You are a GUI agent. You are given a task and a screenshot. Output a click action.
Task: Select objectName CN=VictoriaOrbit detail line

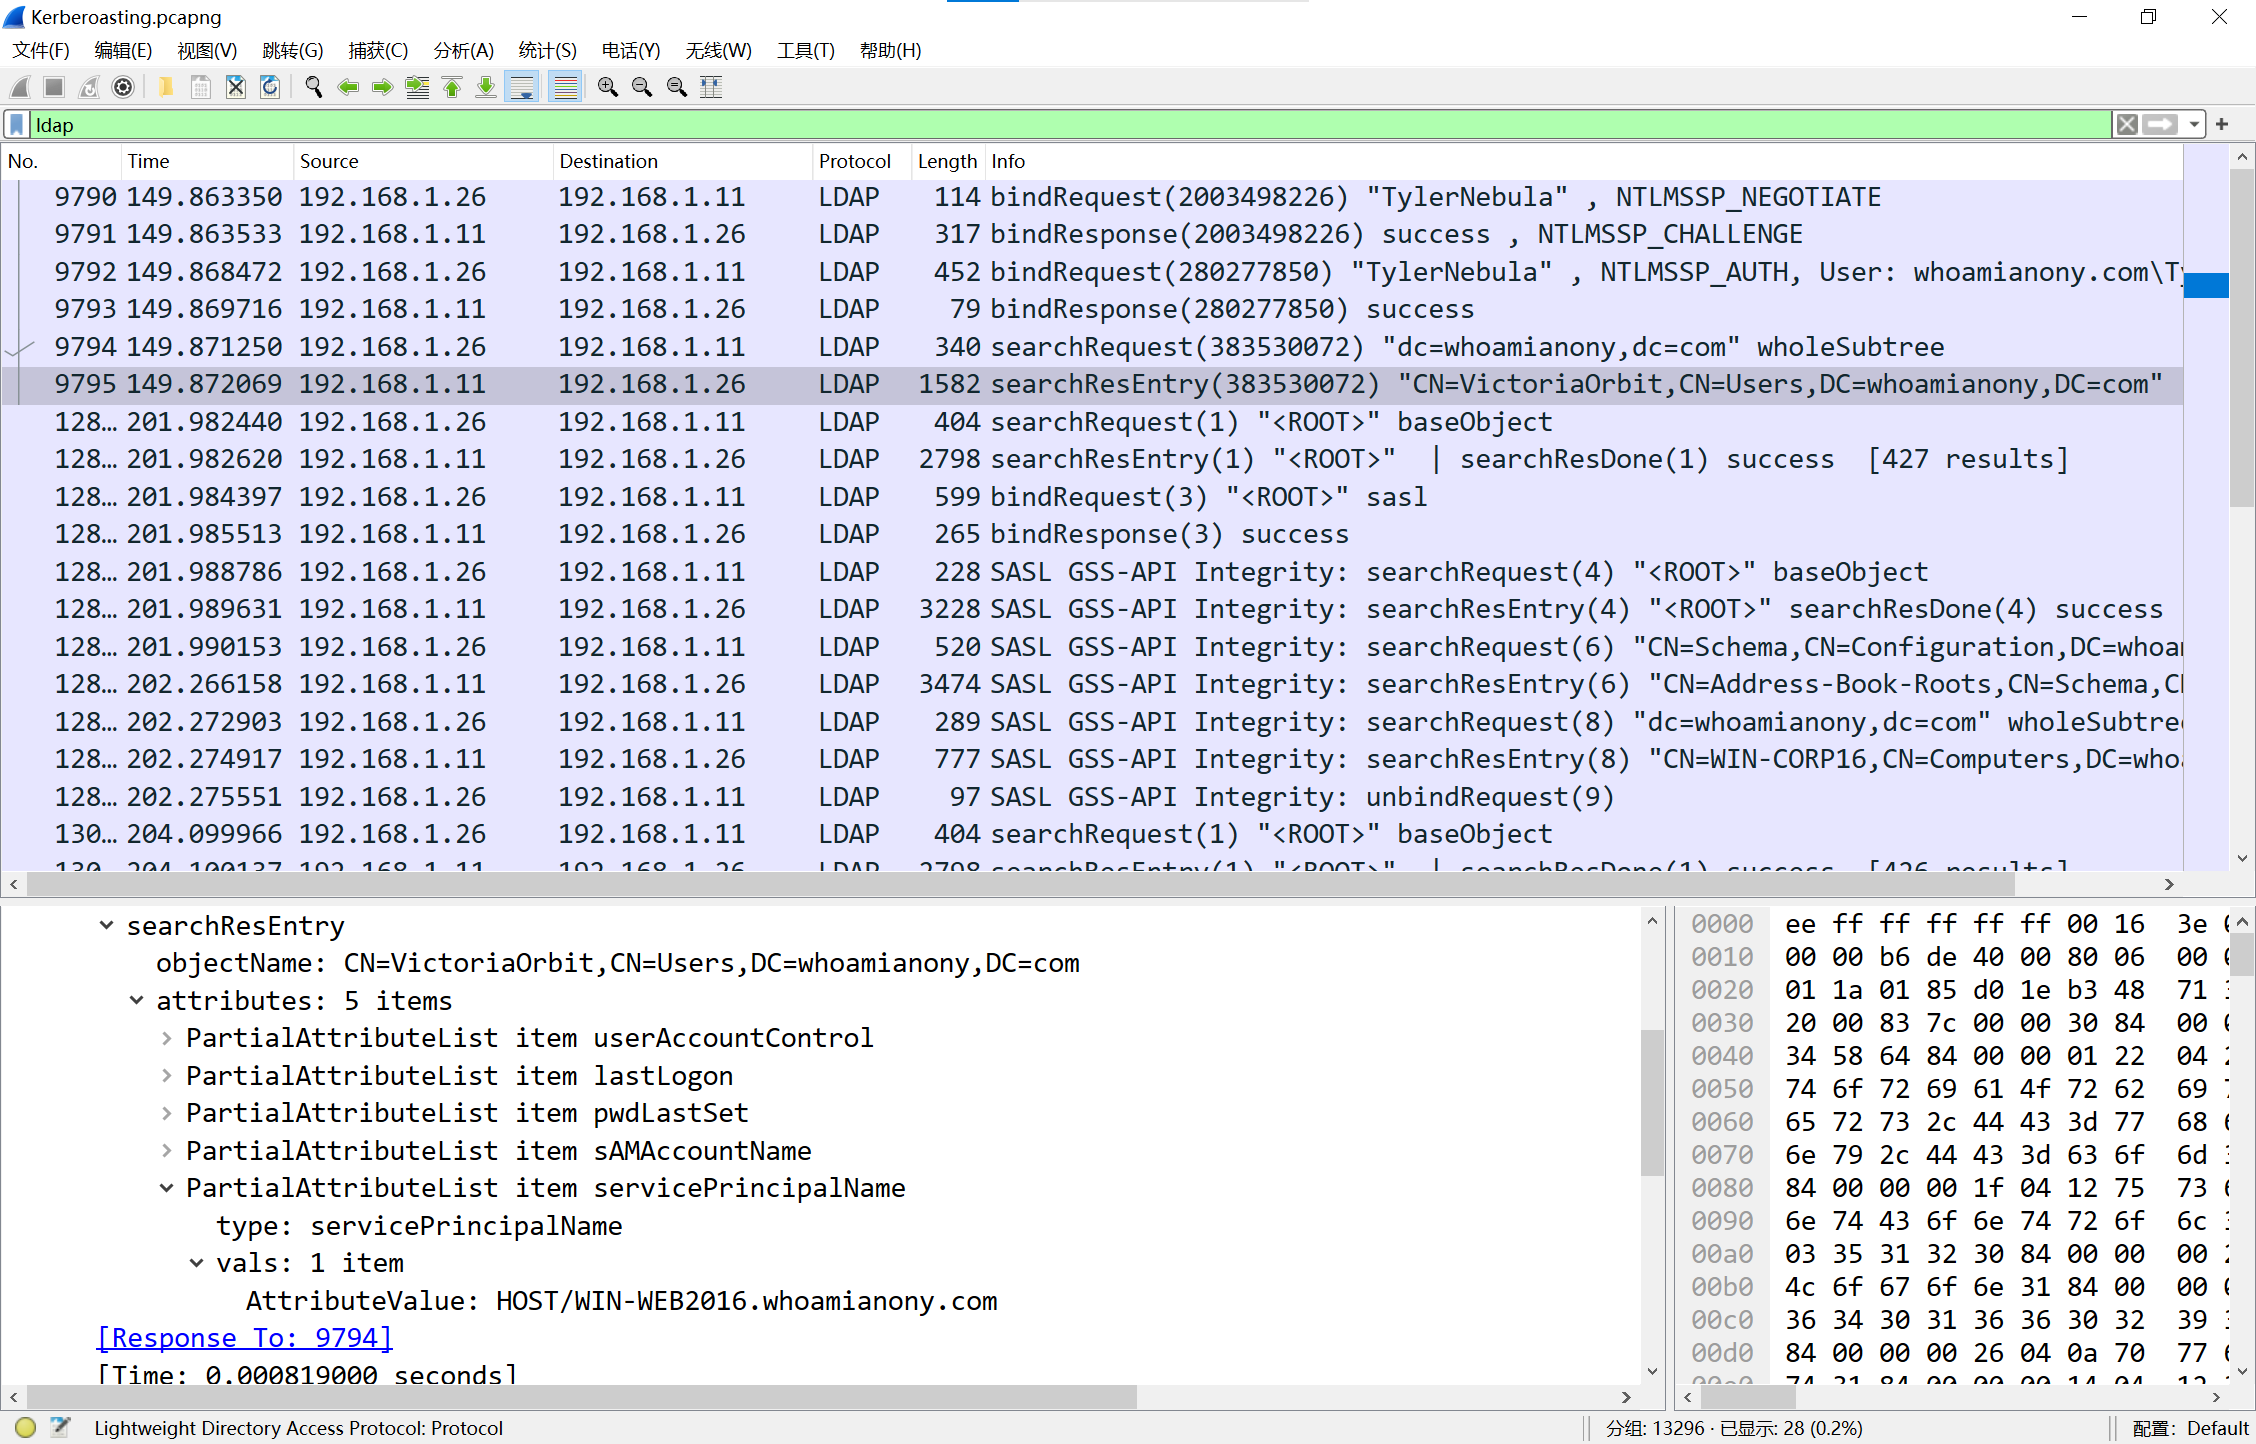pyautogui.click(x=618, y=963)
